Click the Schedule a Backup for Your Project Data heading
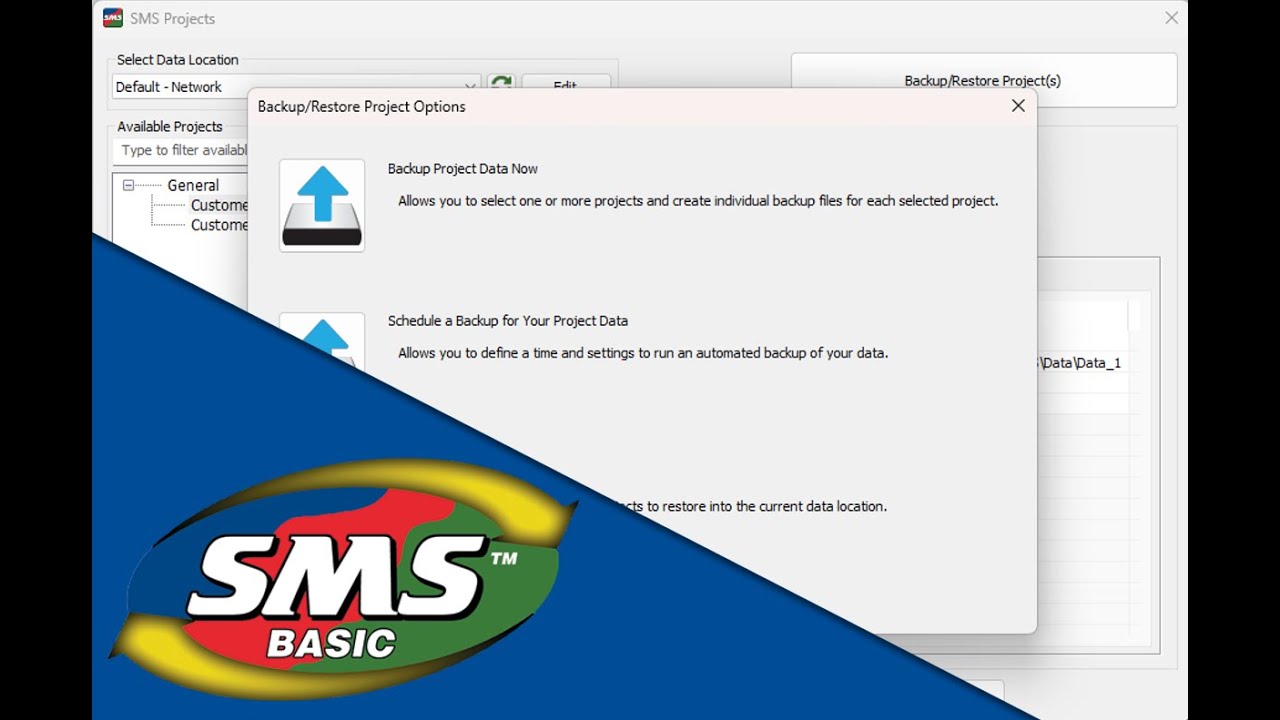 tap(508, 321)
